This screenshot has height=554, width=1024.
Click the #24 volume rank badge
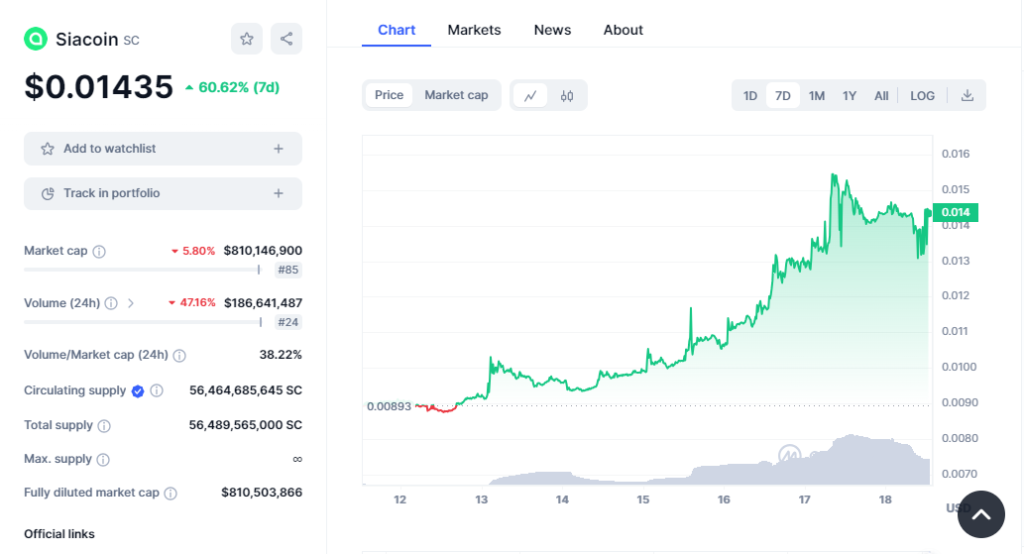tap(288, 322)
